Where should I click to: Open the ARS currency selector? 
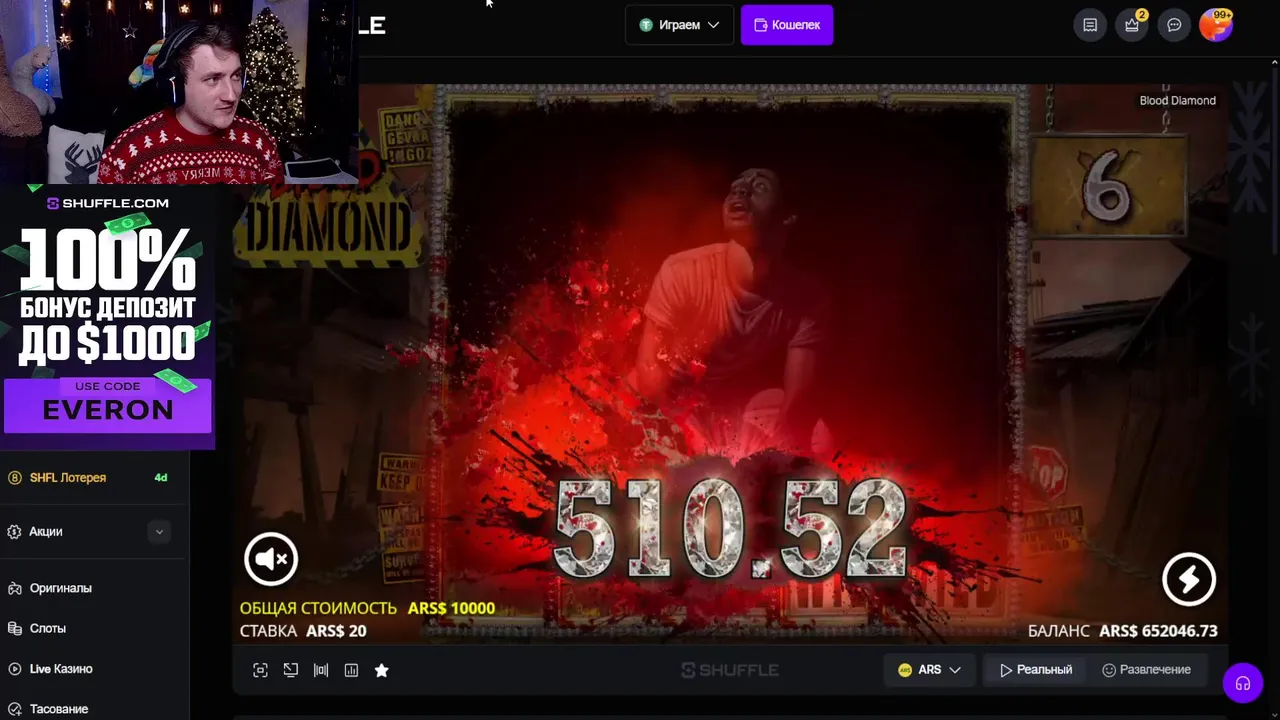[929, 670]
